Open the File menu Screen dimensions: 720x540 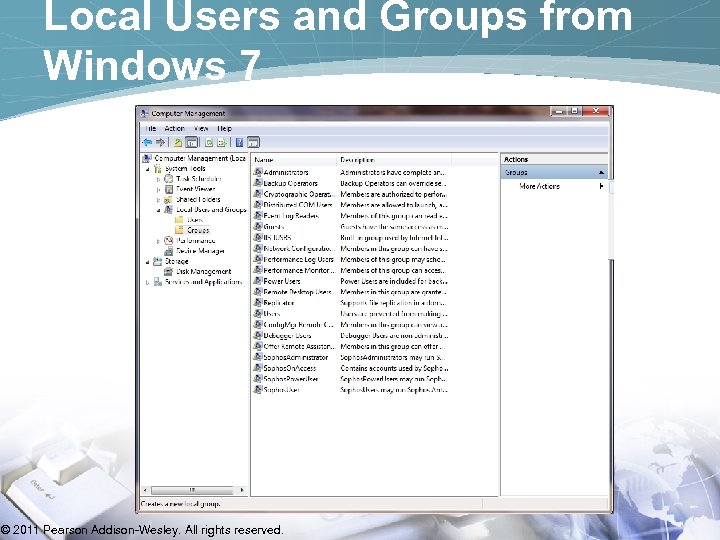point(151,129)
